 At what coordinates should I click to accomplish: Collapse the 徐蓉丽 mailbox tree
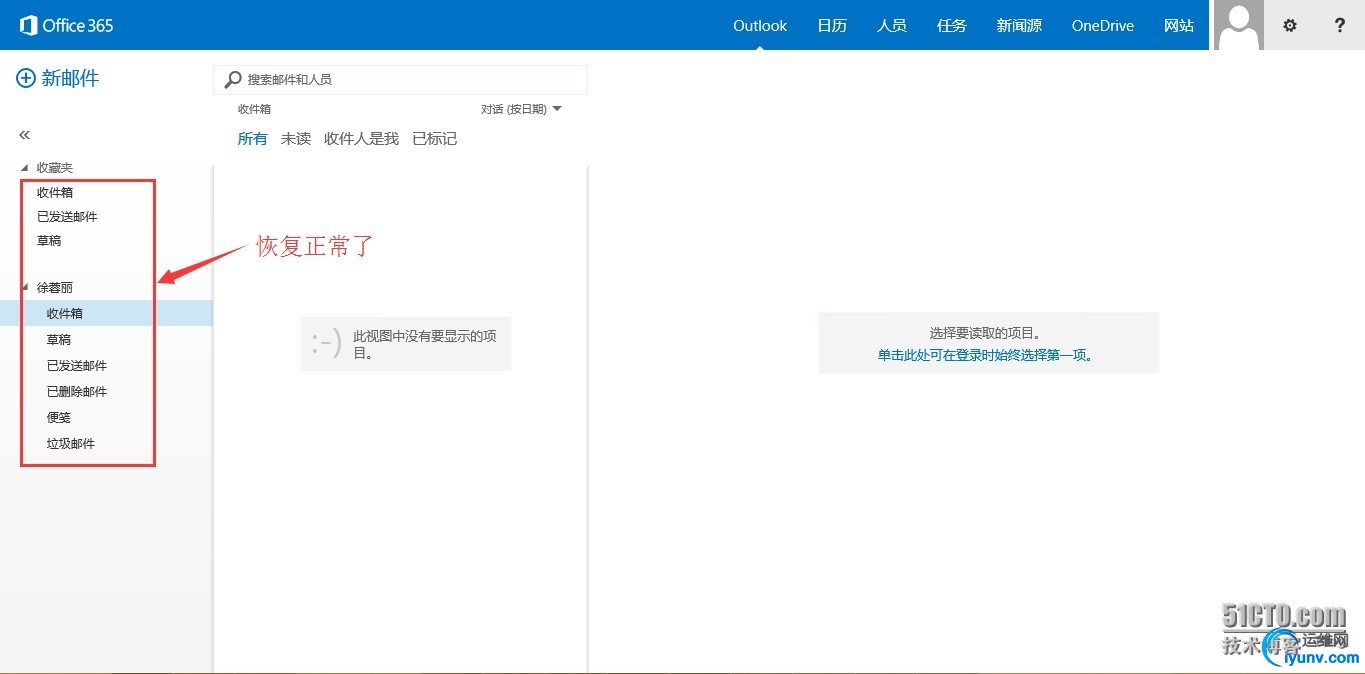pos(25,288)
